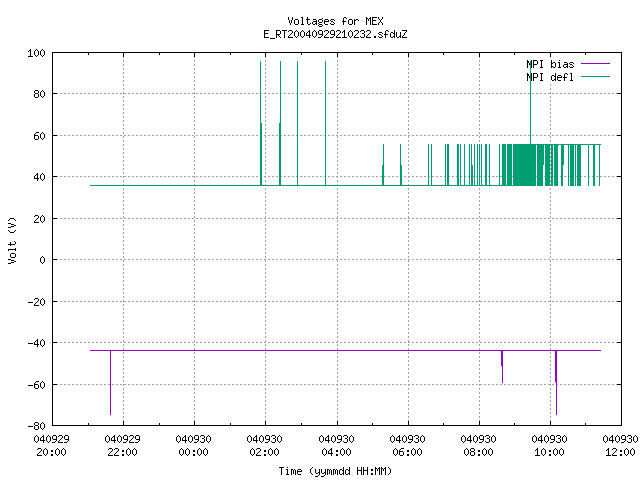Click the x-axis time label '06:00'
640x480 pixels.
pos(407,452)
